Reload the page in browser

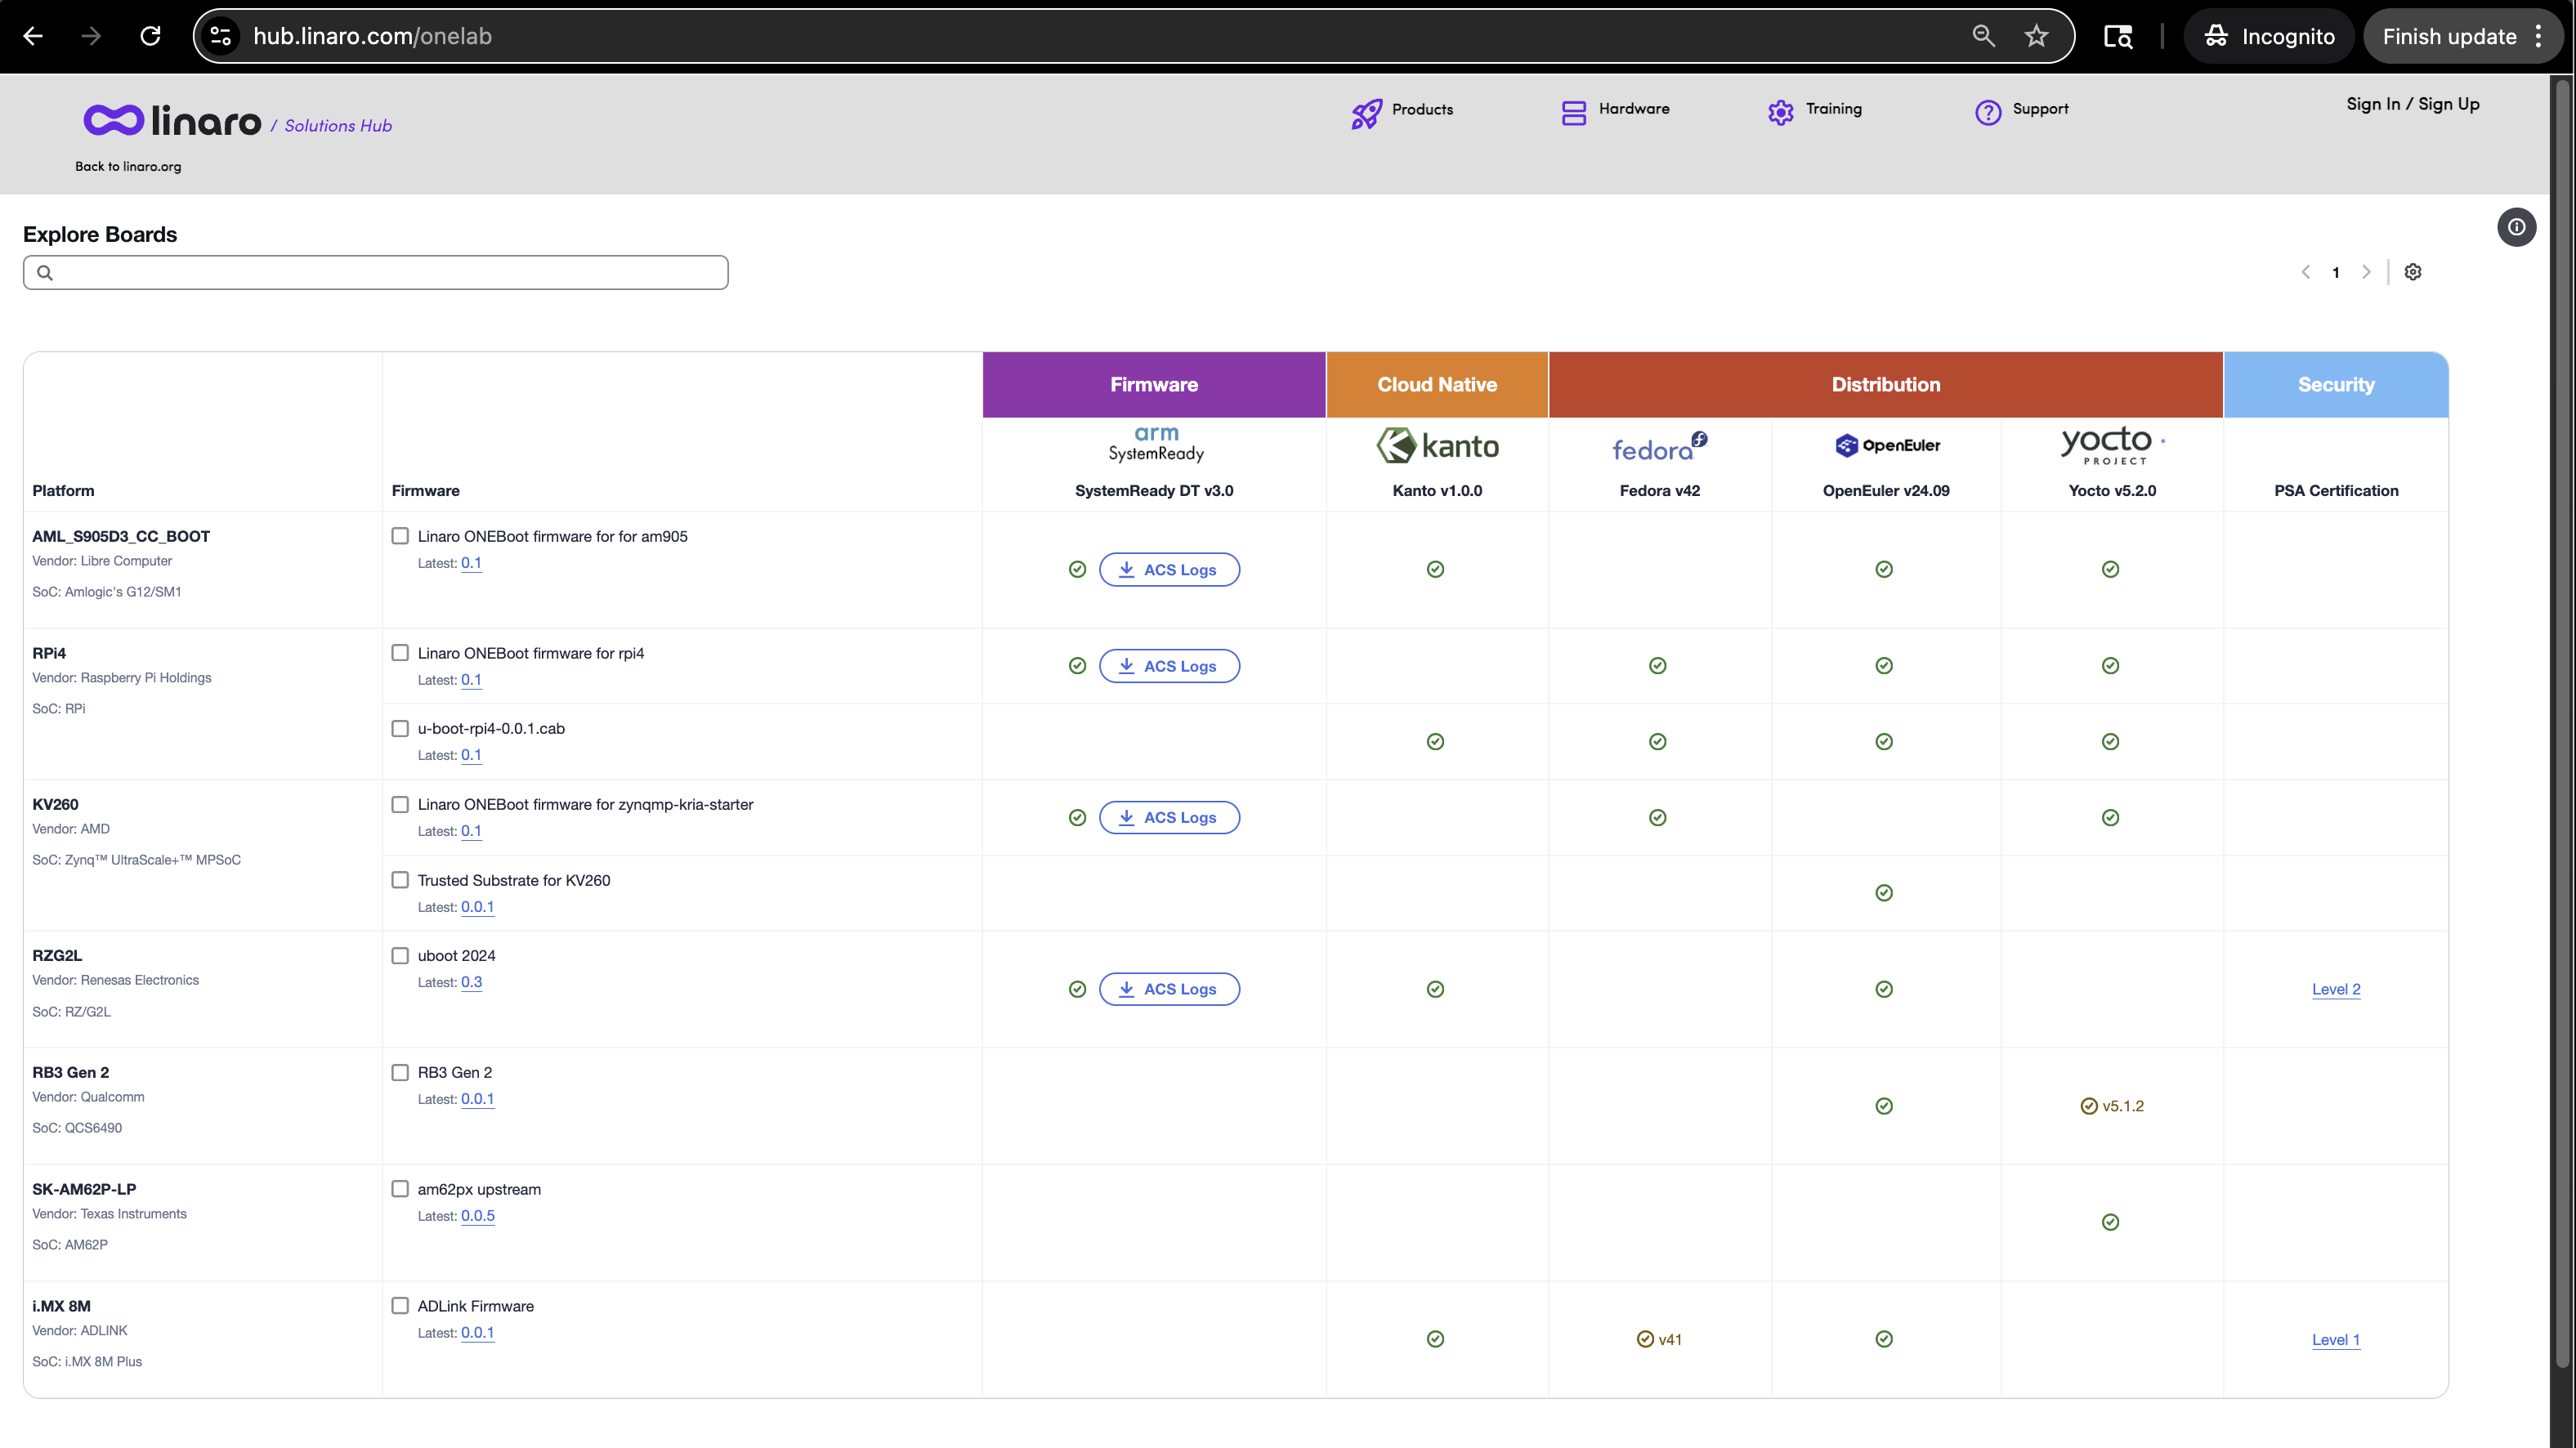click(x=150, y=37)
